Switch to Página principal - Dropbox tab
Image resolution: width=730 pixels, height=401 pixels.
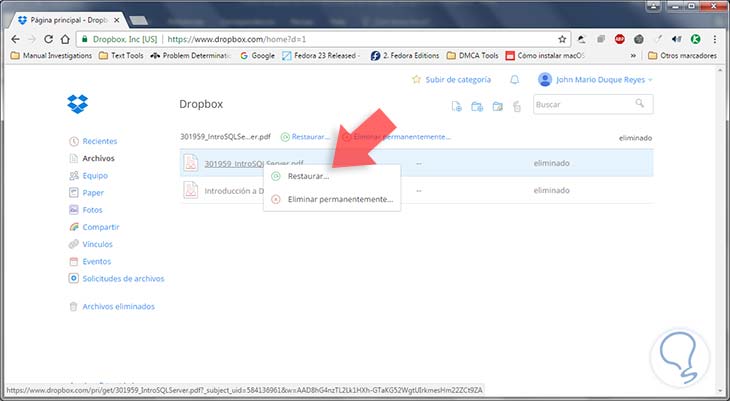tap(68, 20)
